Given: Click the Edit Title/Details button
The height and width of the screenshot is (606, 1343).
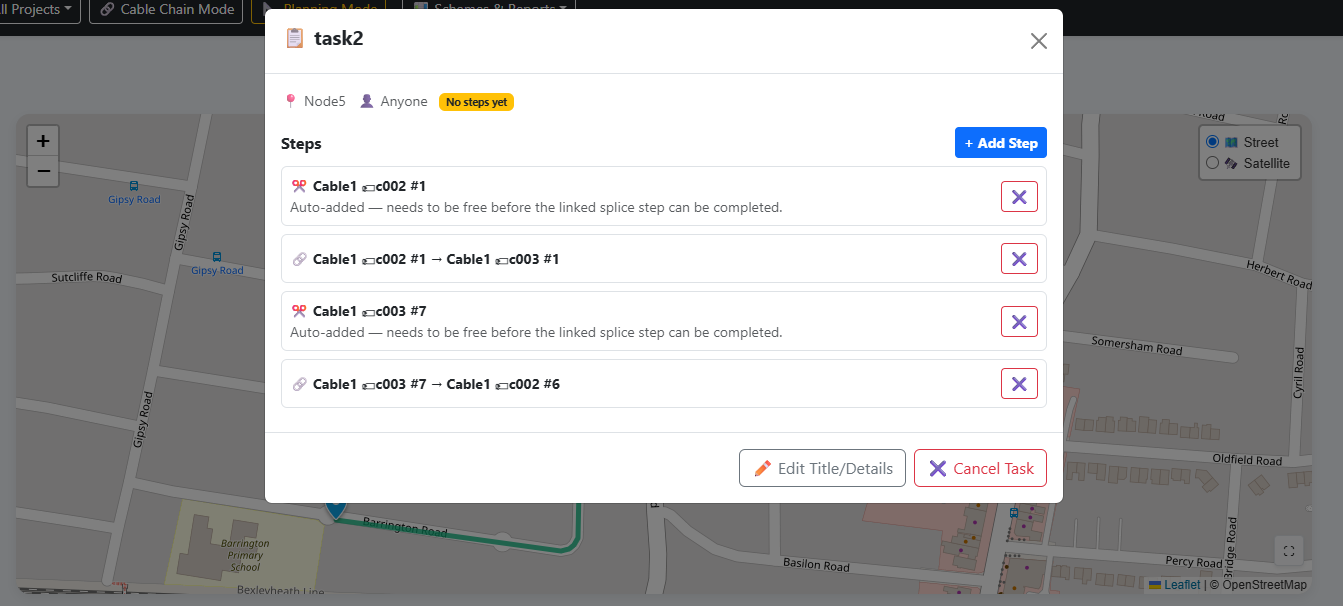Looking at the screenshot, I should (823, 468).
